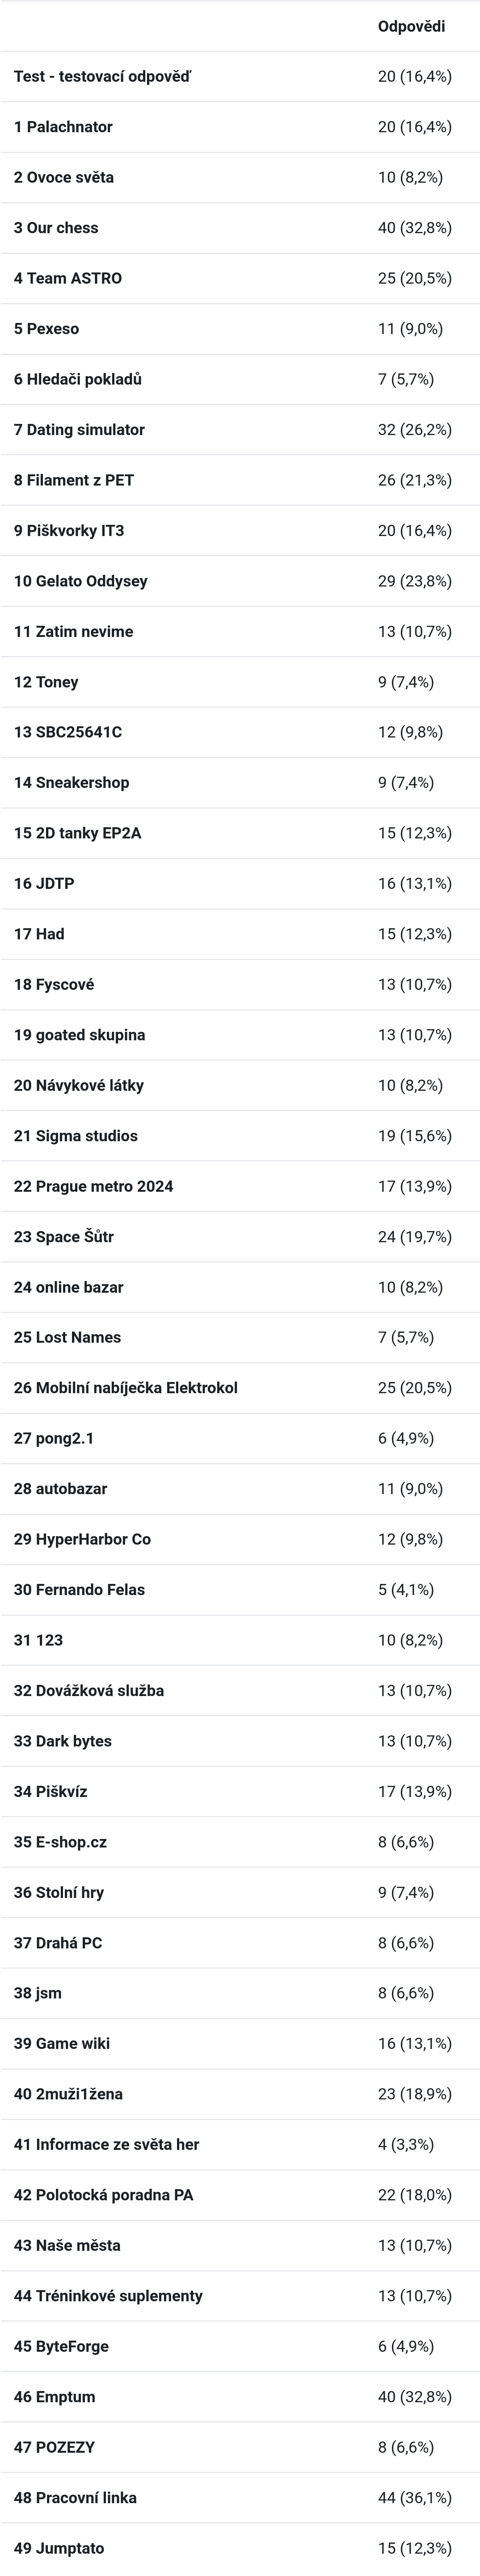Click the '40 2muži1žena' row label

coord(69,2093)
